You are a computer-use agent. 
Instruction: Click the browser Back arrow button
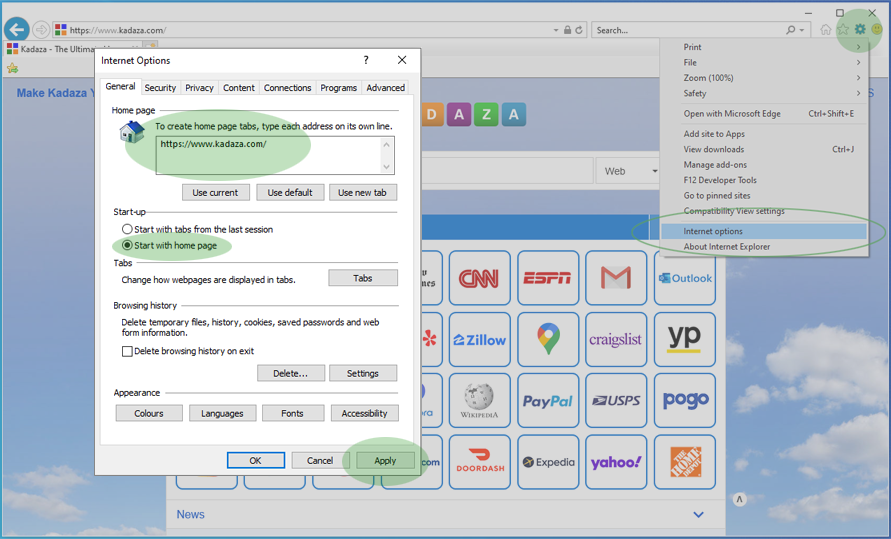[17, 30]
